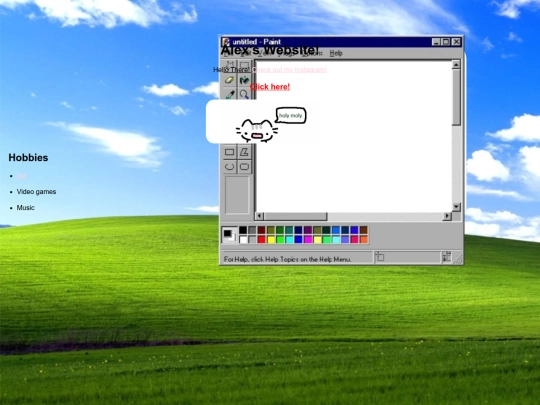Pick the black palette swatch
This screenshot has height=405, width=540.
click(243, 230)
